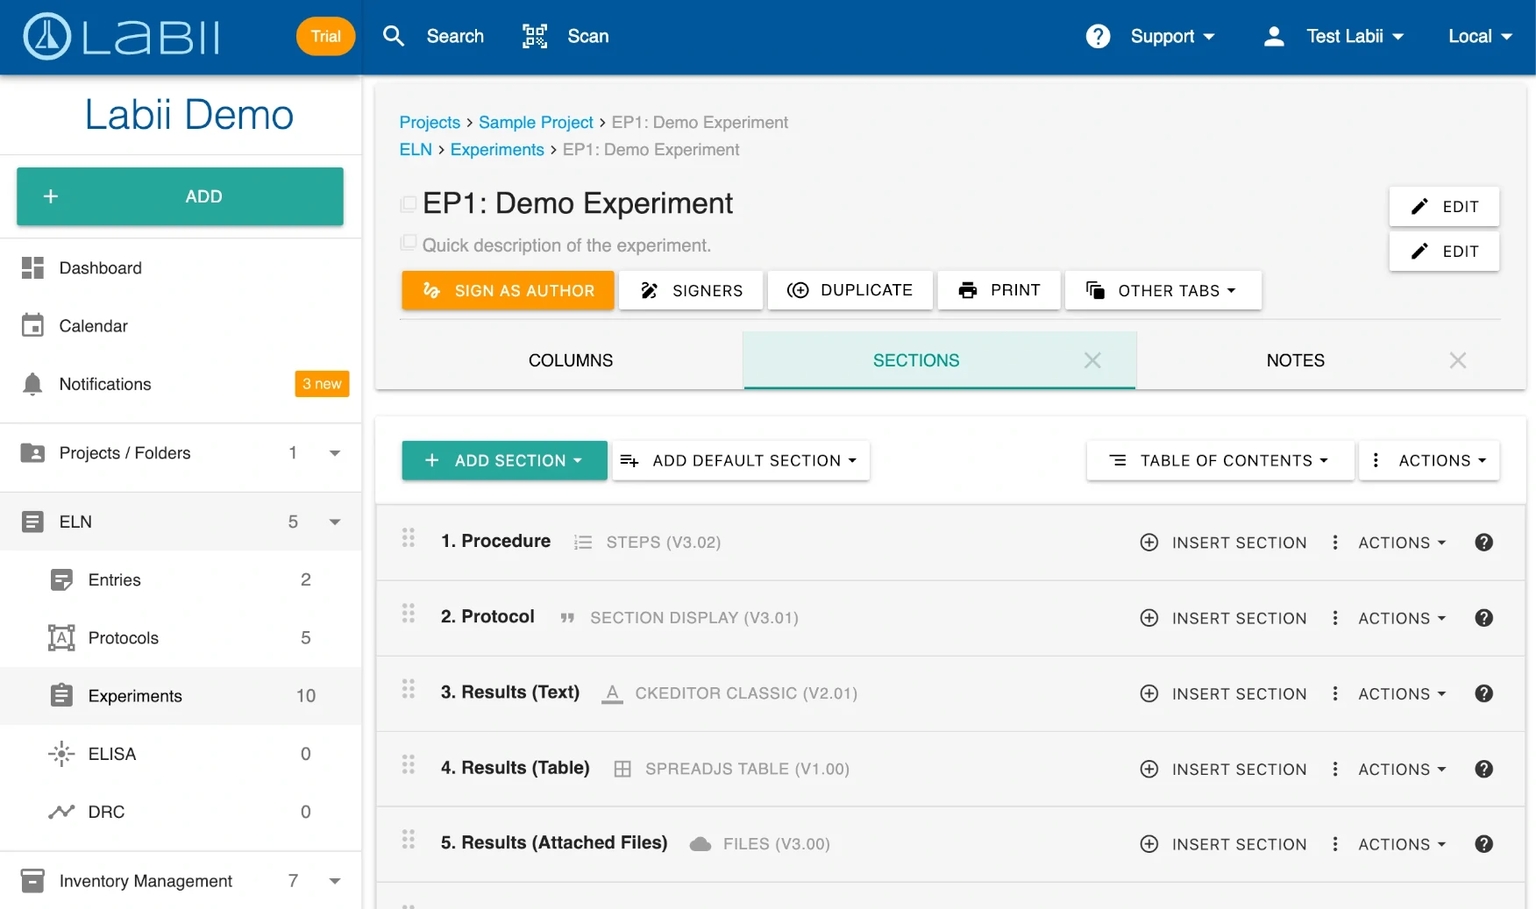Click Sign as Author button

508,291
